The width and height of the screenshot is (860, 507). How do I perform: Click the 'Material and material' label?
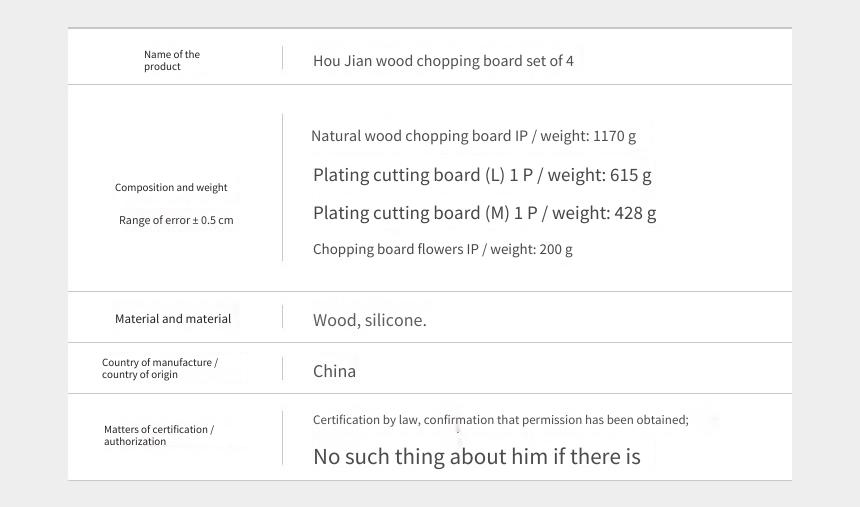pyautogui.click(x=173, y=319)
